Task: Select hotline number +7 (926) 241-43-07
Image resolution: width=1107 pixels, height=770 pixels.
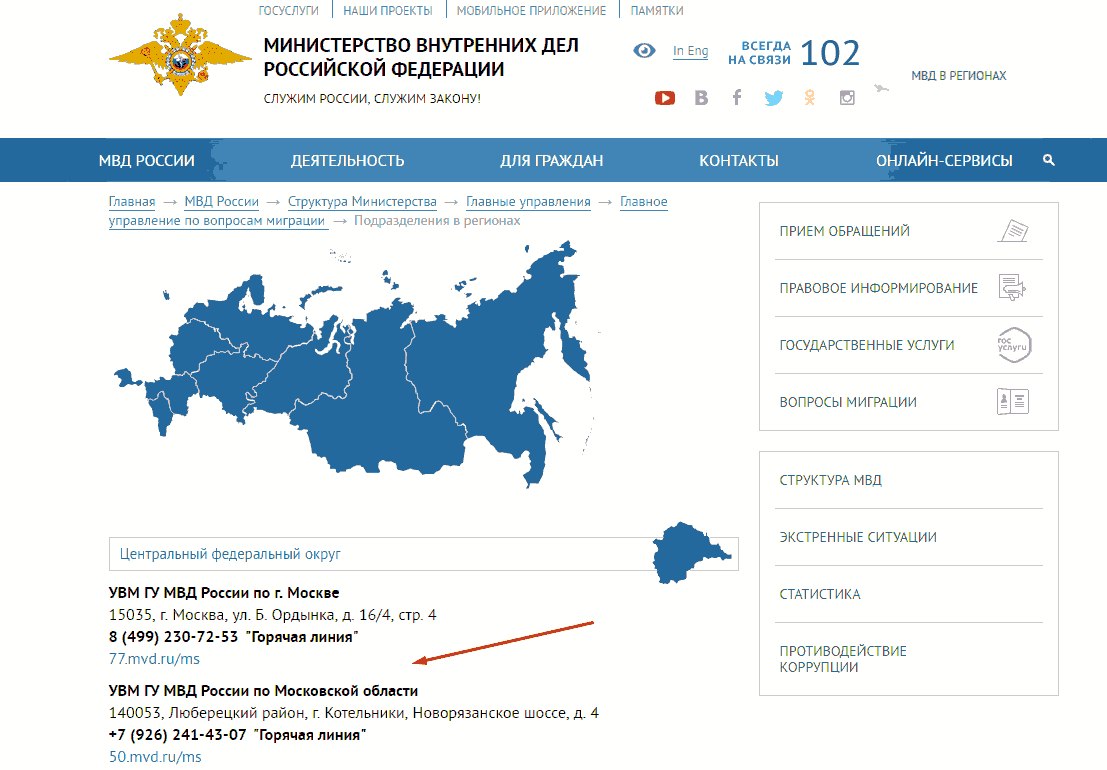Action: point(177,735)
